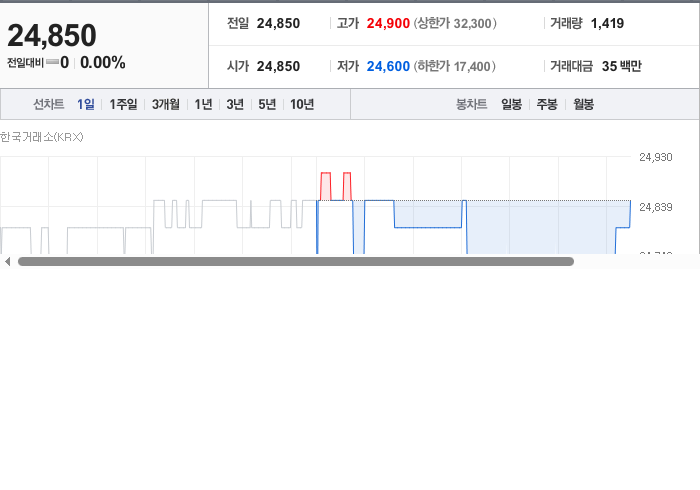700x490 pixels.
Task: Select the 1일 line chart period
Action: click(x=86, y=104)
